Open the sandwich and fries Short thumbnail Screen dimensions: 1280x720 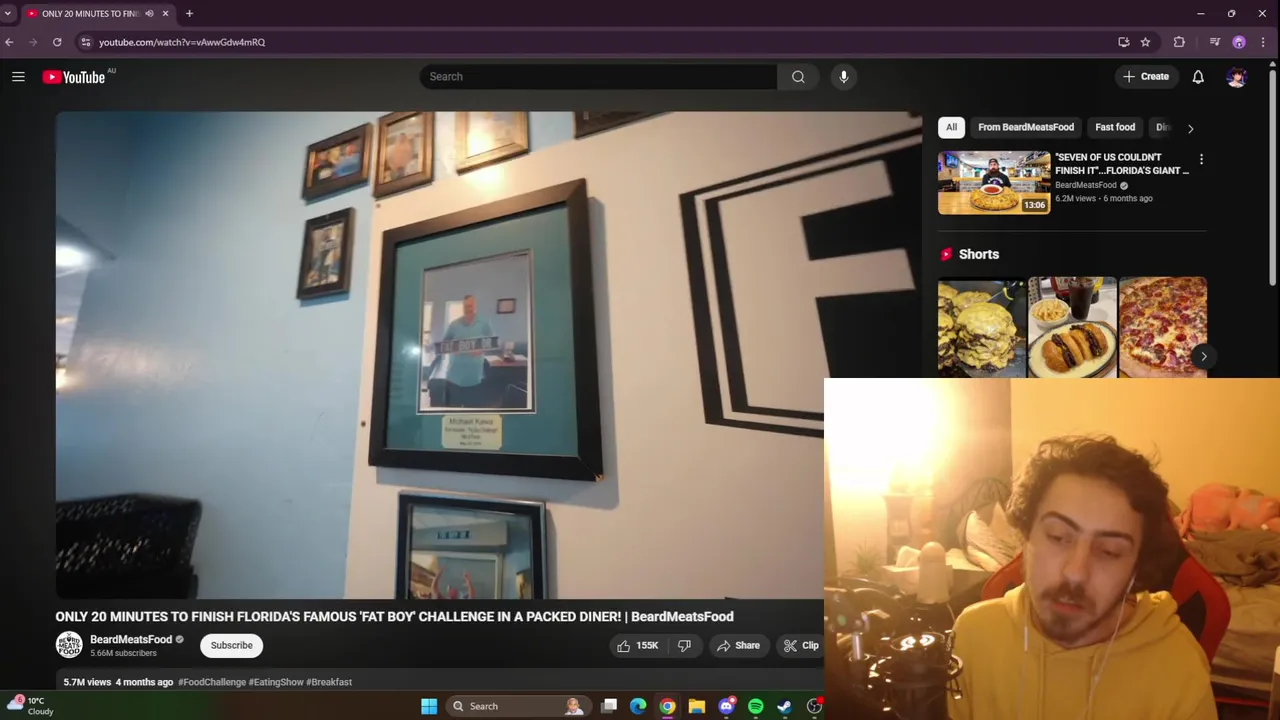(1072, 327)
